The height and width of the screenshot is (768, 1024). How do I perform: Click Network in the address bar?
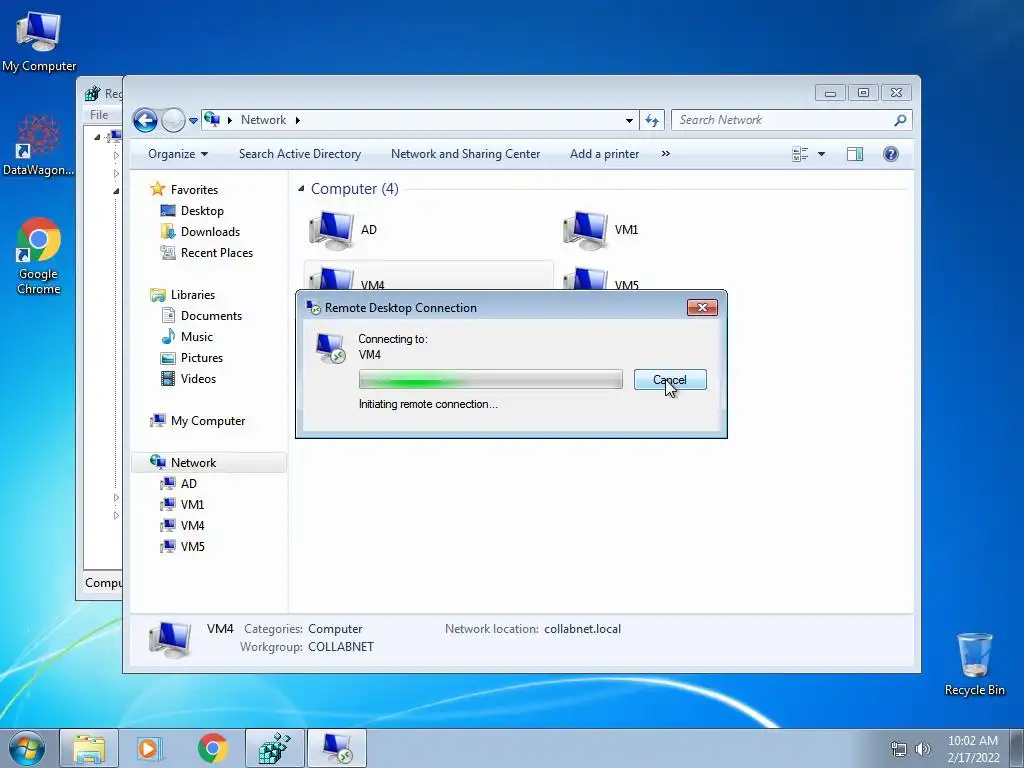coord(263,120)
